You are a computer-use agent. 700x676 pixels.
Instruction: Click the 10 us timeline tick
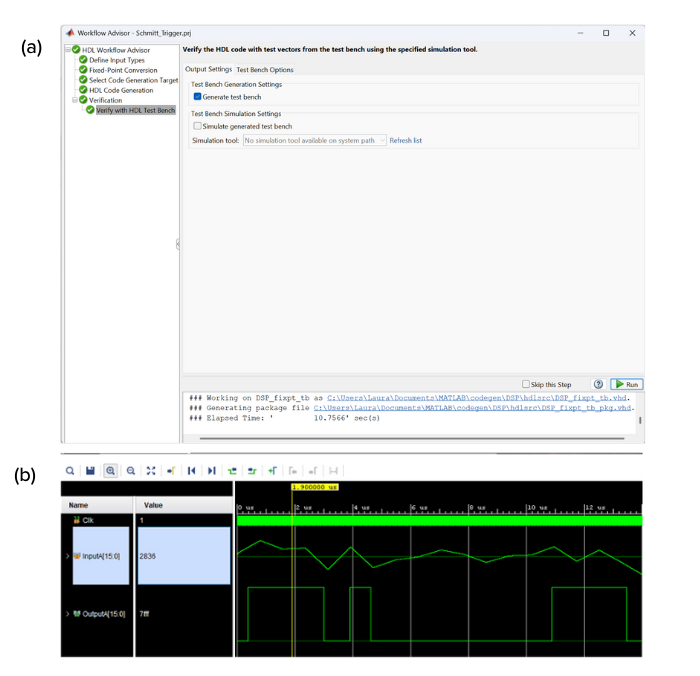point(537,508)
